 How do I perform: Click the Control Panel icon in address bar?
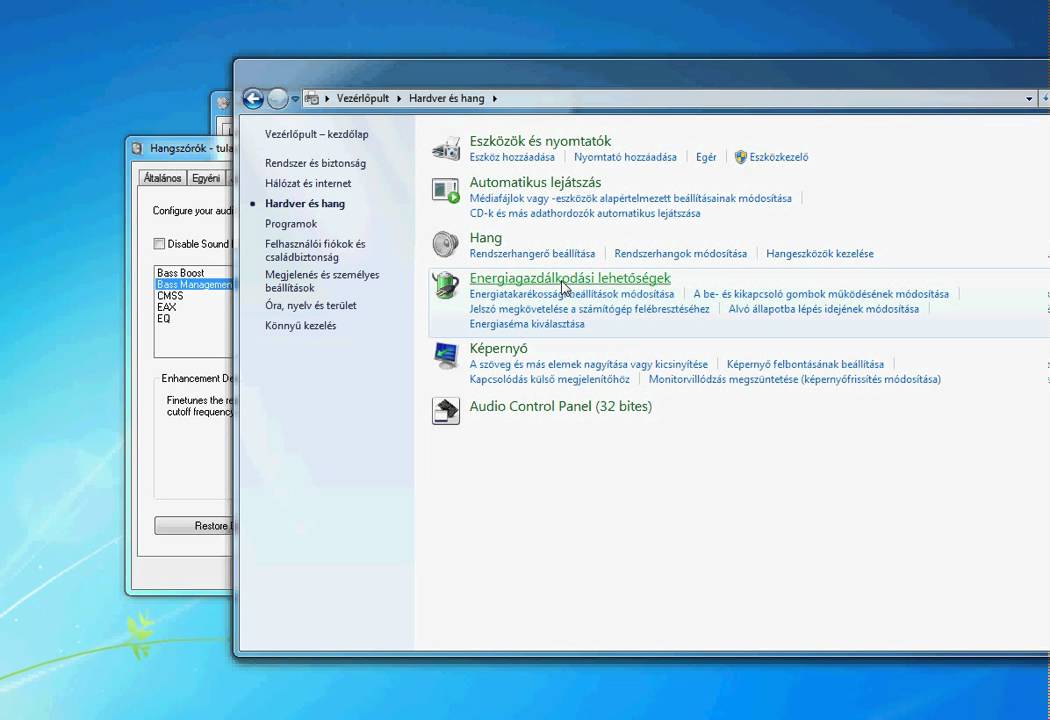tap(311, 99)
